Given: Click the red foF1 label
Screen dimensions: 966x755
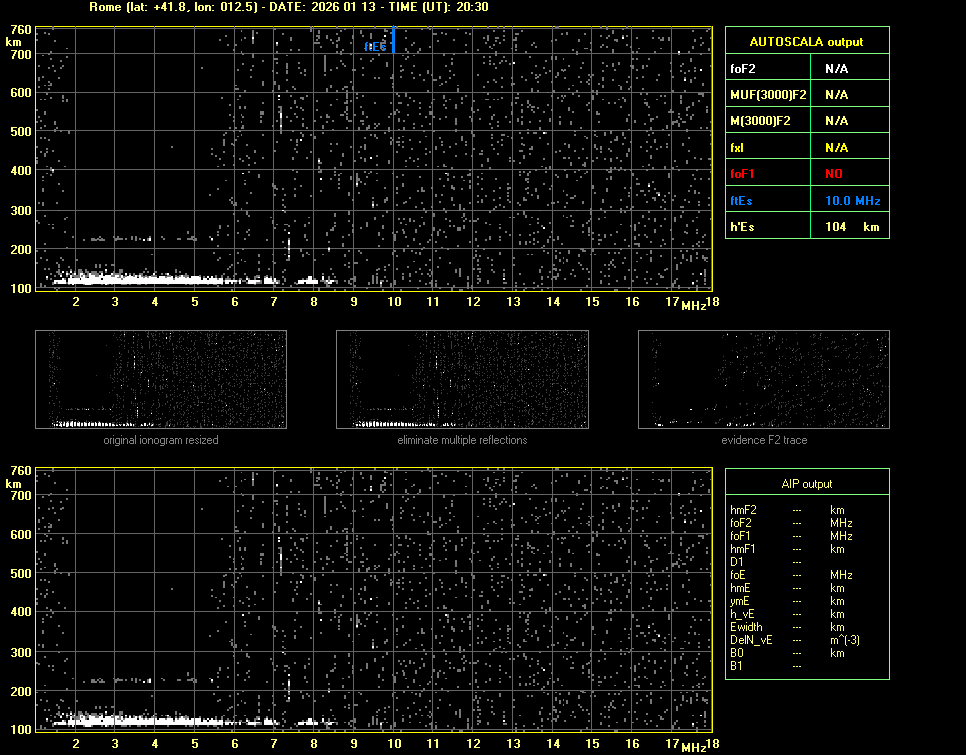Looking at the screenshot, I should 743,174.
